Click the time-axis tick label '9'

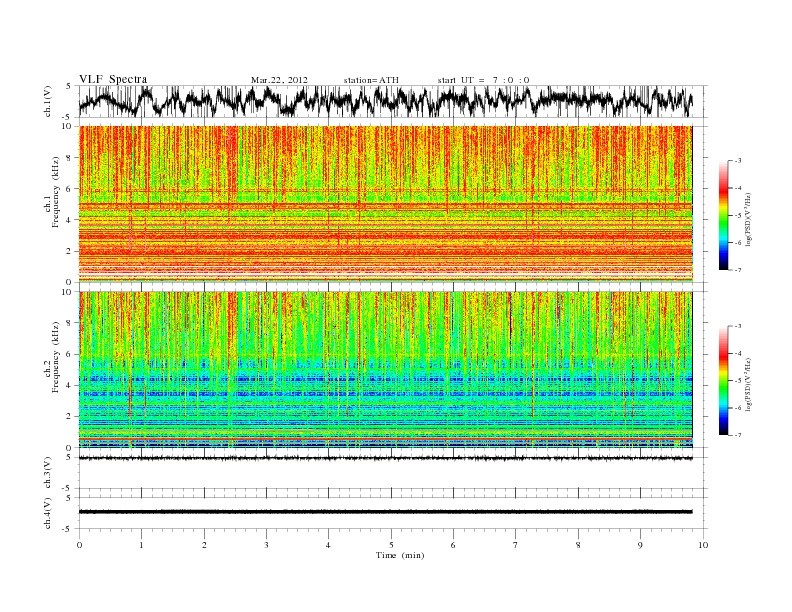click(640, 545)
